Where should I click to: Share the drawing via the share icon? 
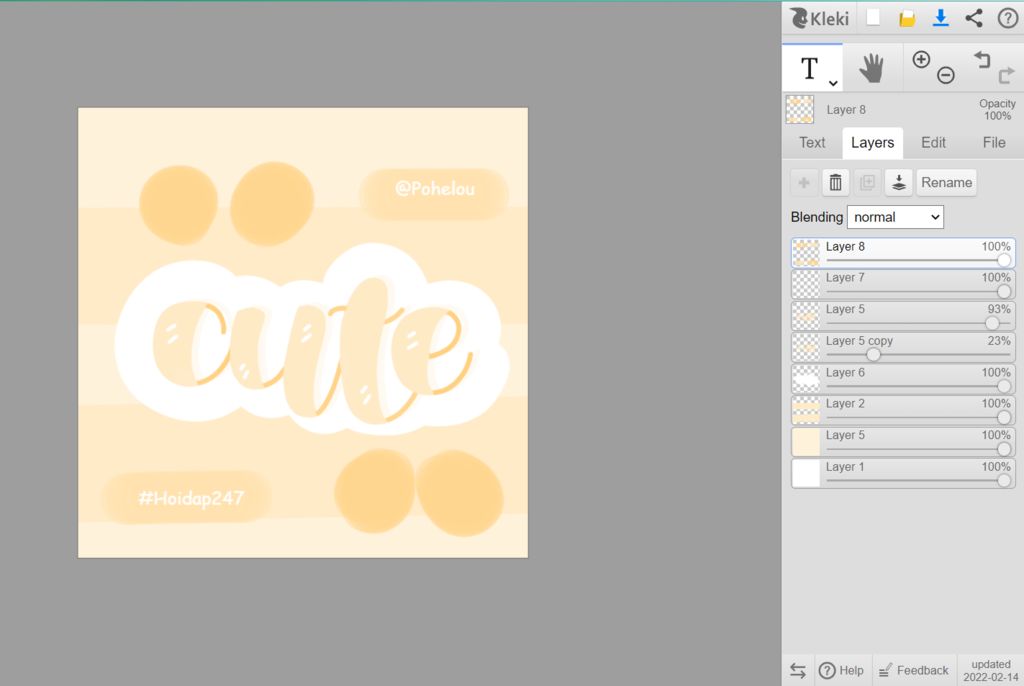tap(974, 18)
